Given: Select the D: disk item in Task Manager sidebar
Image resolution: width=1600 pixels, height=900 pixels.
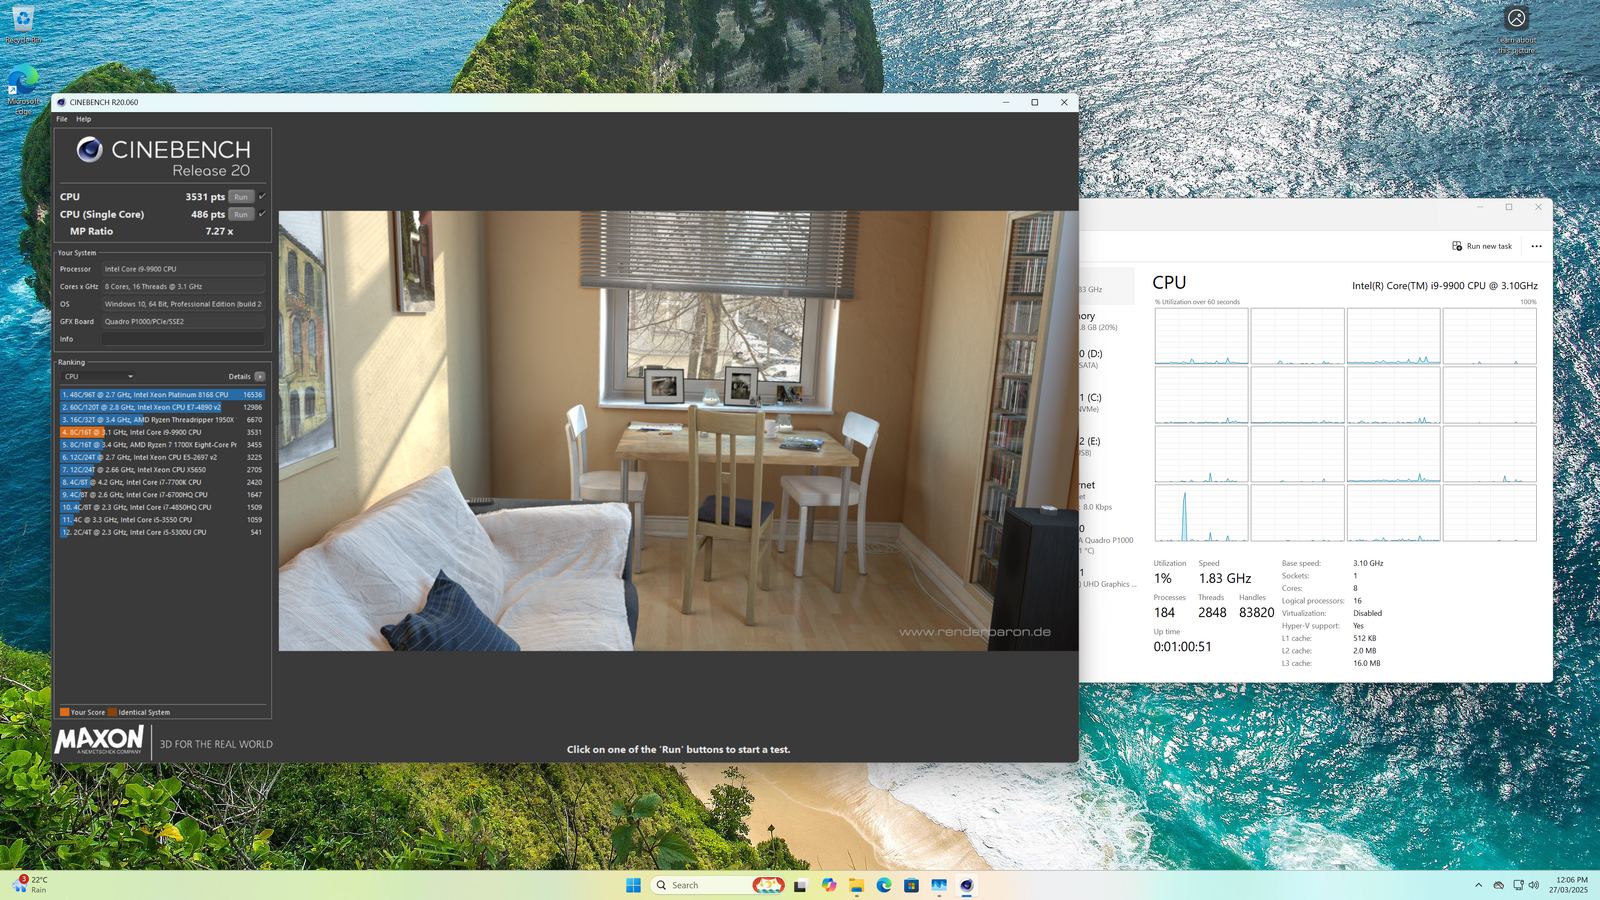Looking at the screenshot, I should tap(1107, 359).
